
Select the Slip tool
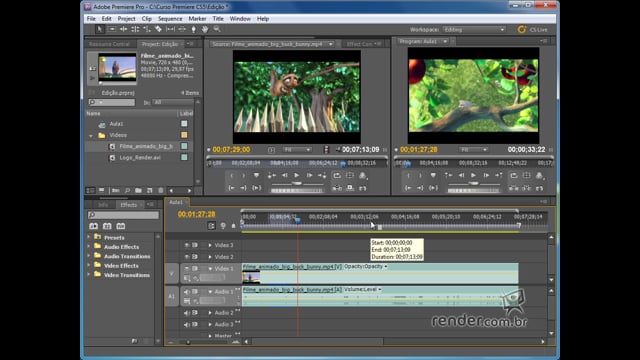tap(170, 29)
